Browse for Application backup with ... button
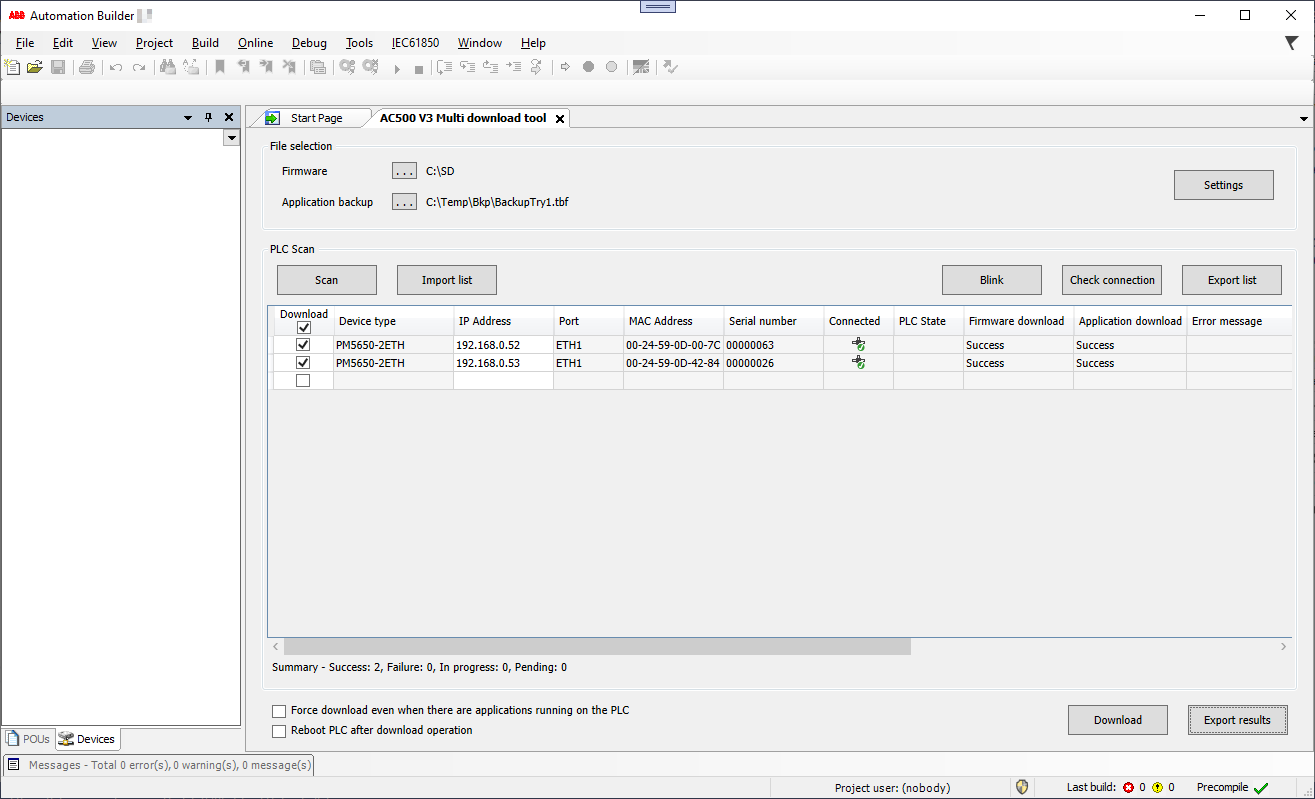1315x799 pixels. [404, 202]
